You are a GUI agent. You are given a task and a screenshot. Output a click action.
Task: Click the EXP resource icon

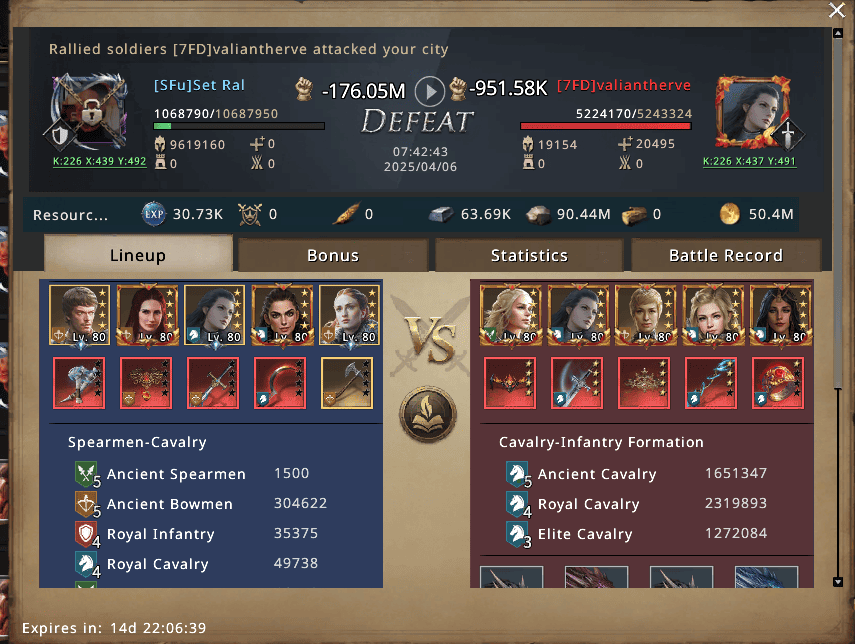pos(154,214)
